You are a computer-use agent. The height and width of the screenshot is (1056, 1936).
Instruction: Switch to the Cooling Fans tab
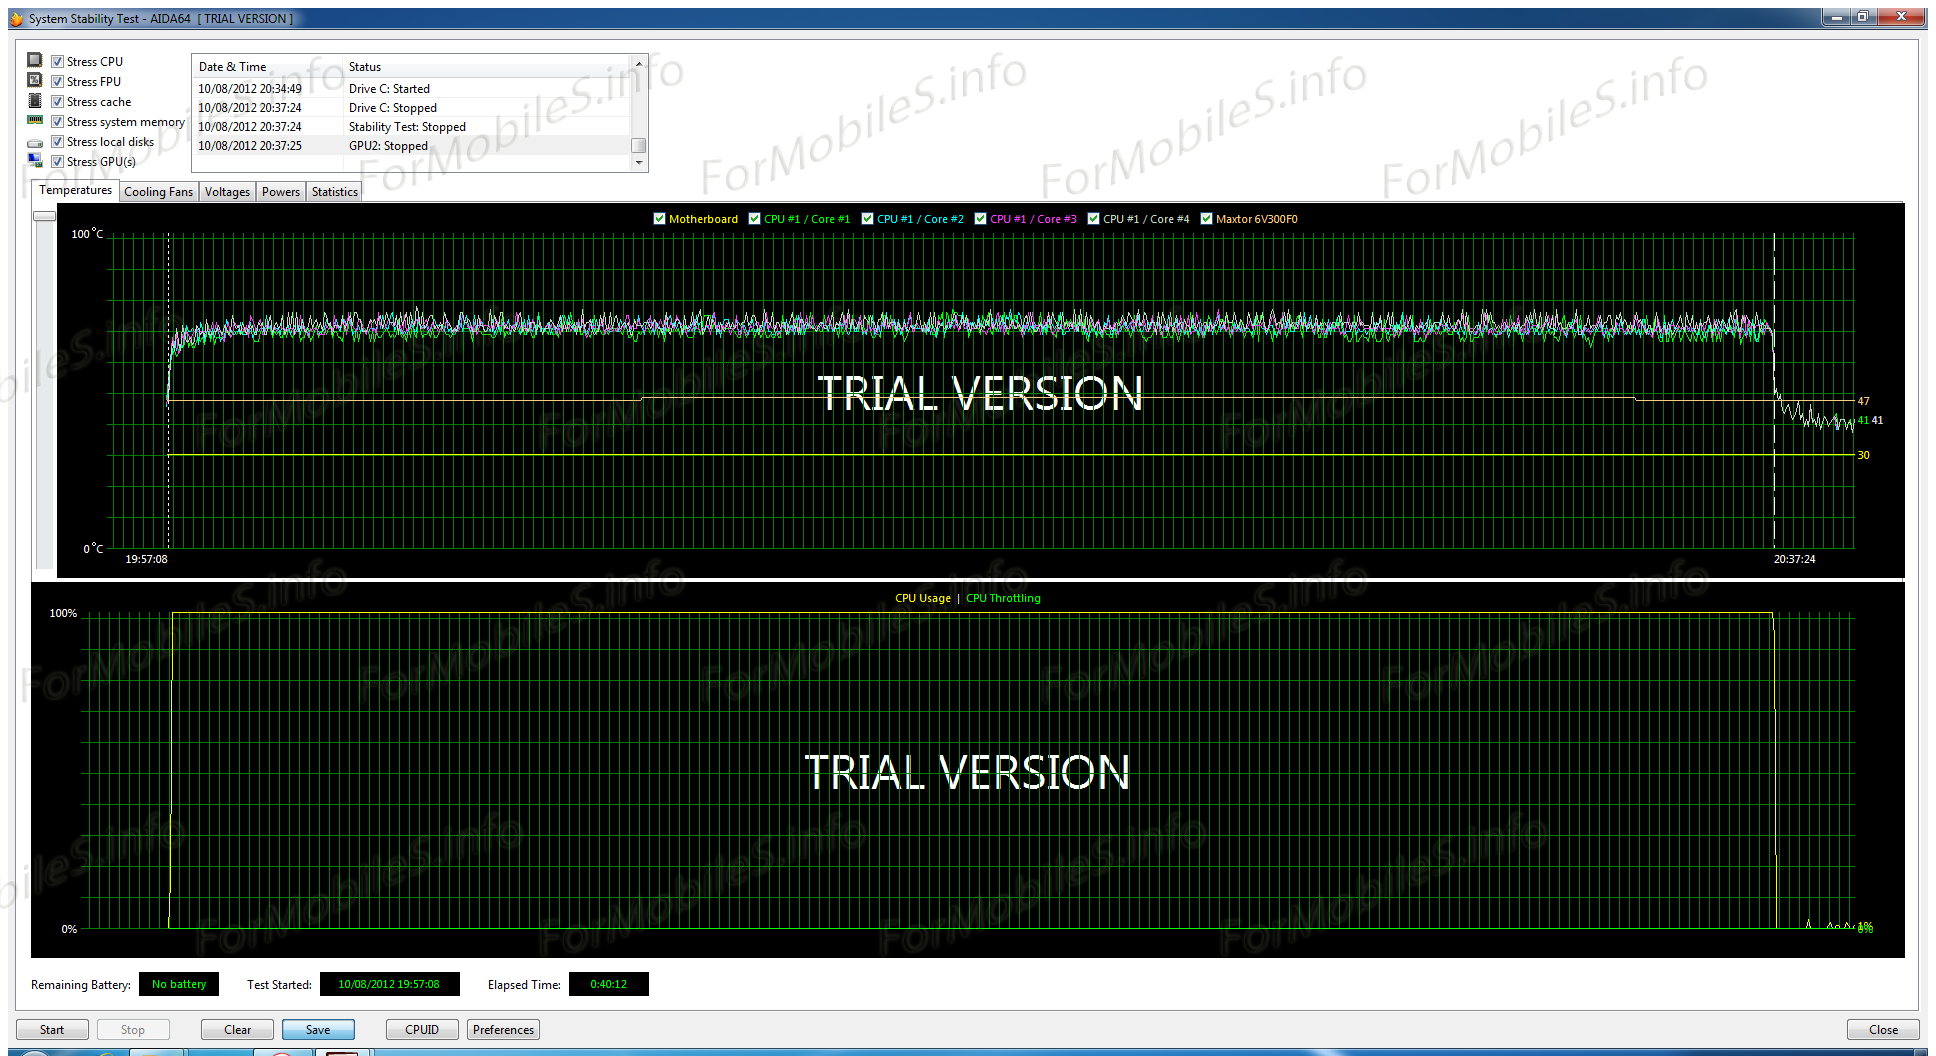(158, 192)
